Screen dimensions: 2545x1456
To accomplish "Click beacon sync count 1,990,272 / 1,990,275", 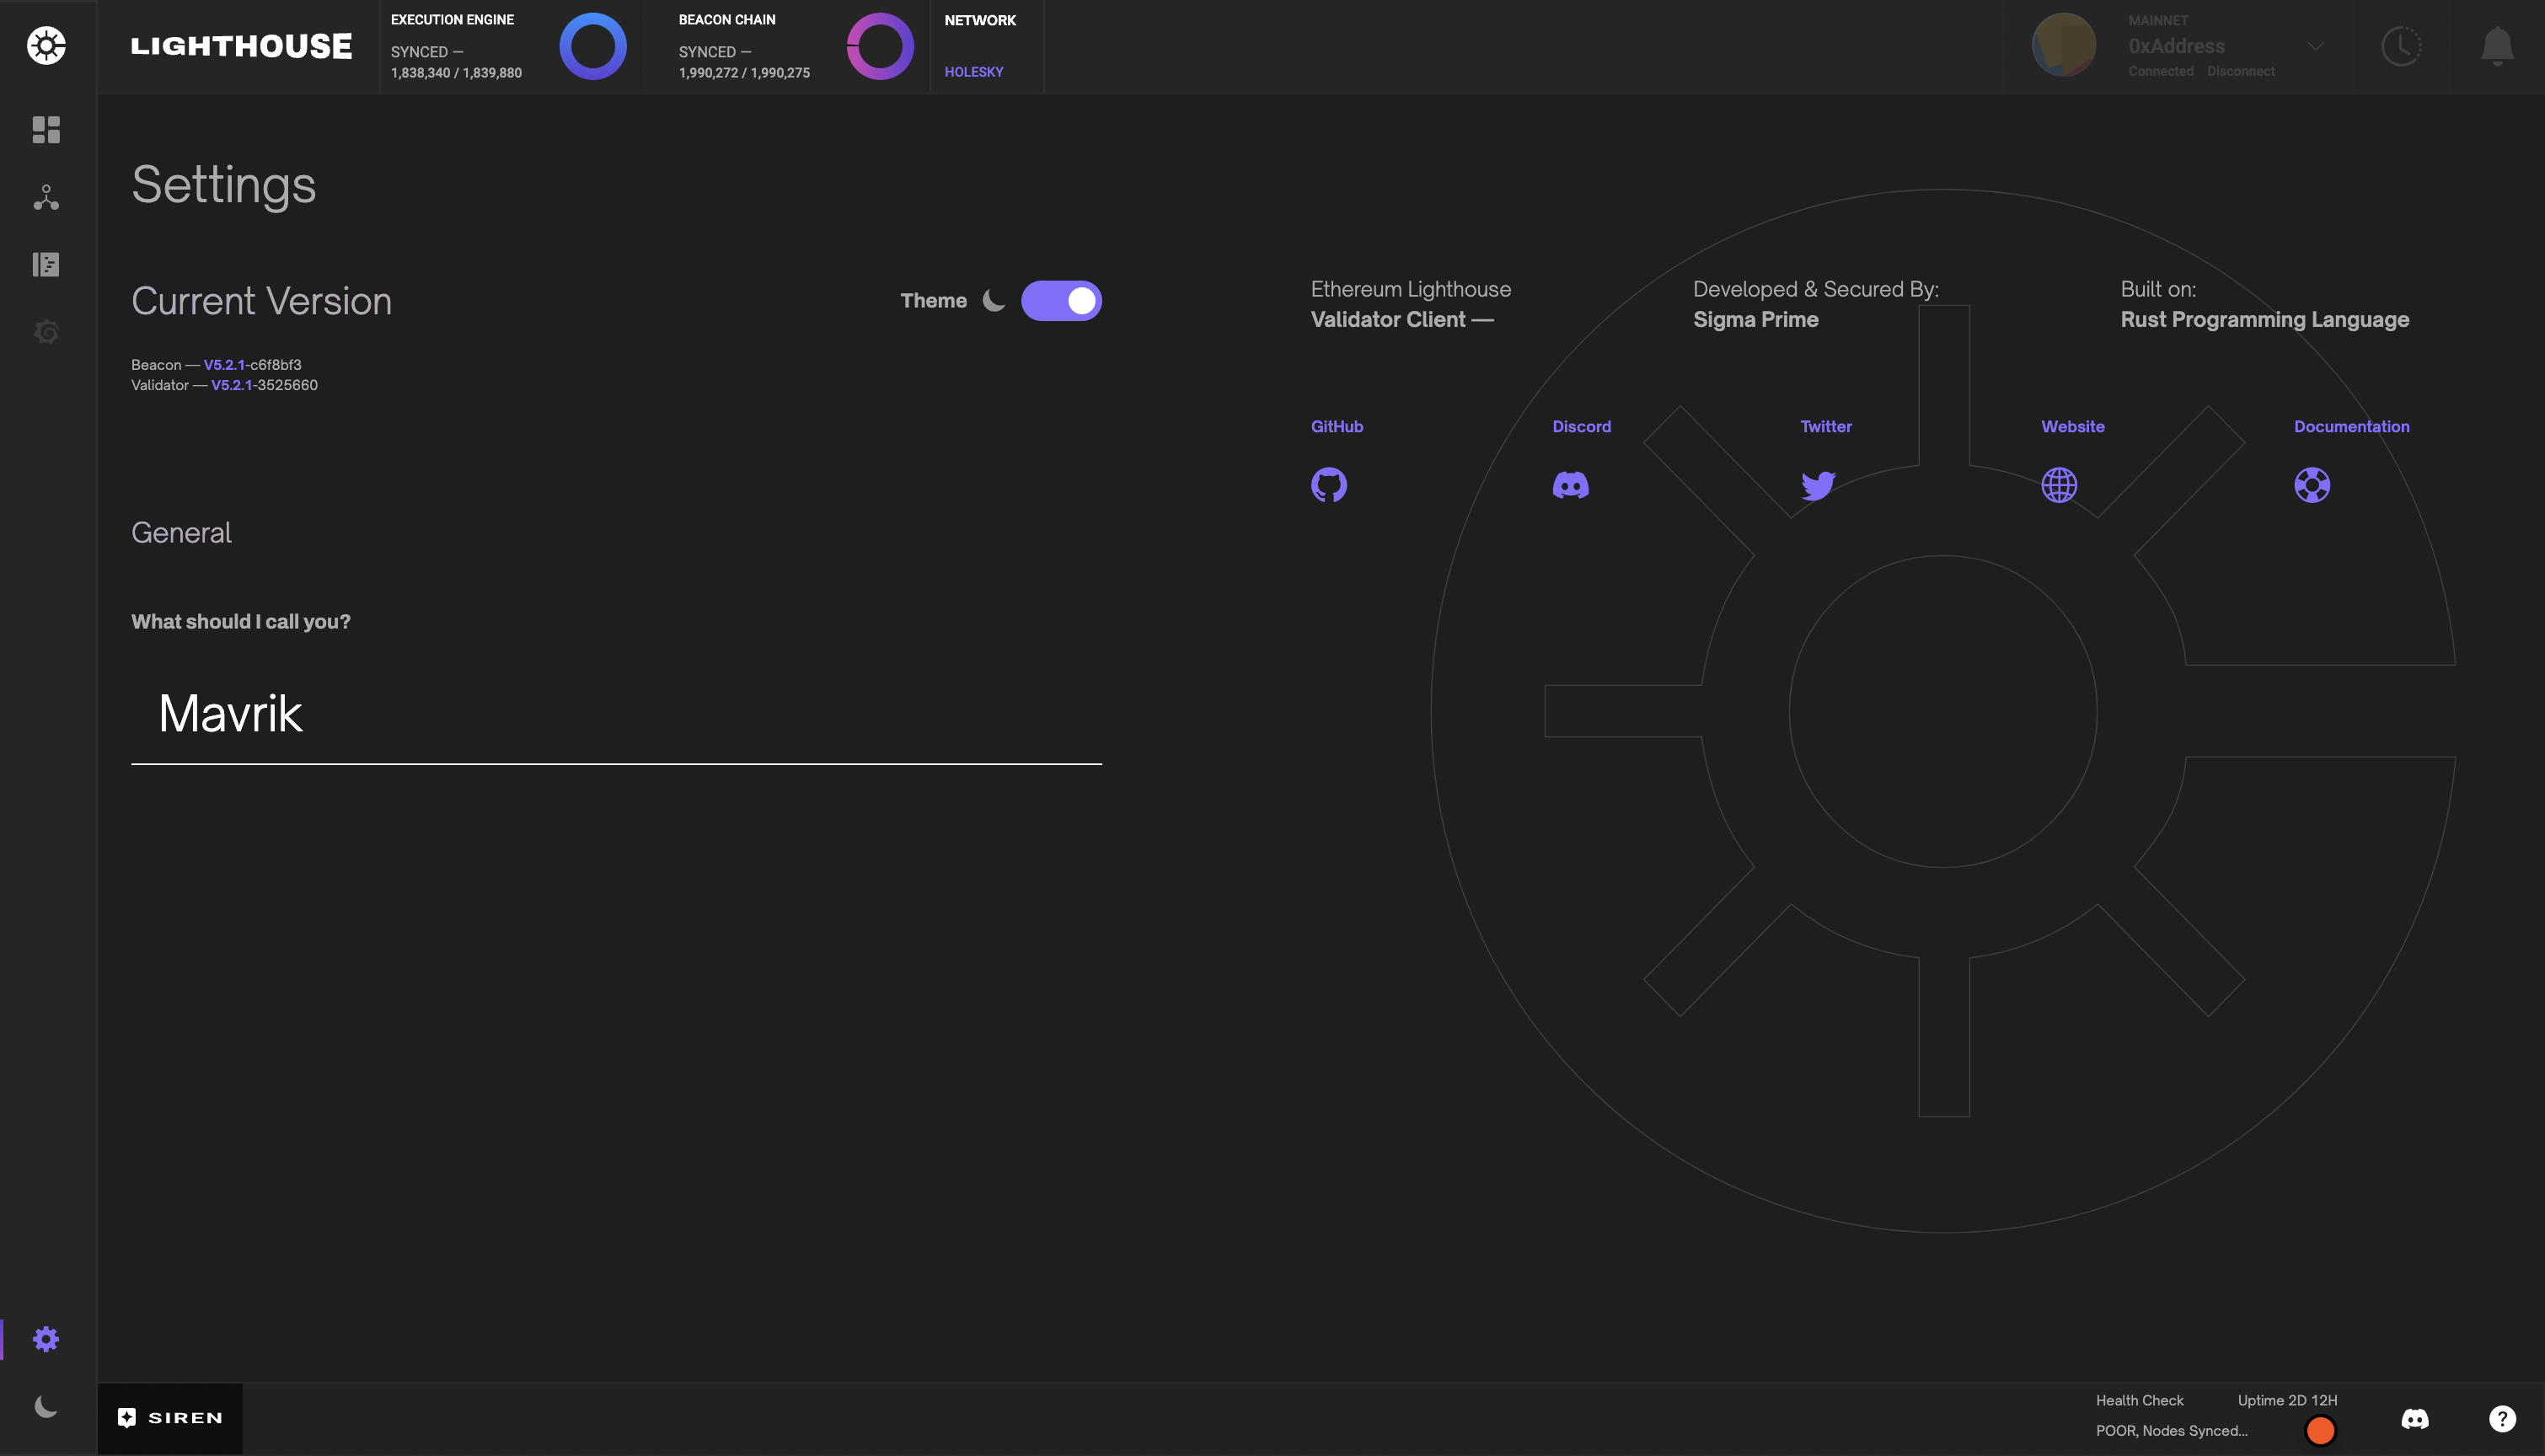I will pos(744,73).
